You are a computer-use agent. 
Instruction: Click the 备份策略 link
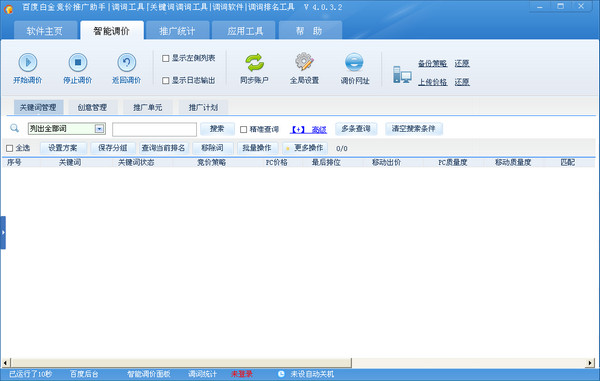pos(432,64)
